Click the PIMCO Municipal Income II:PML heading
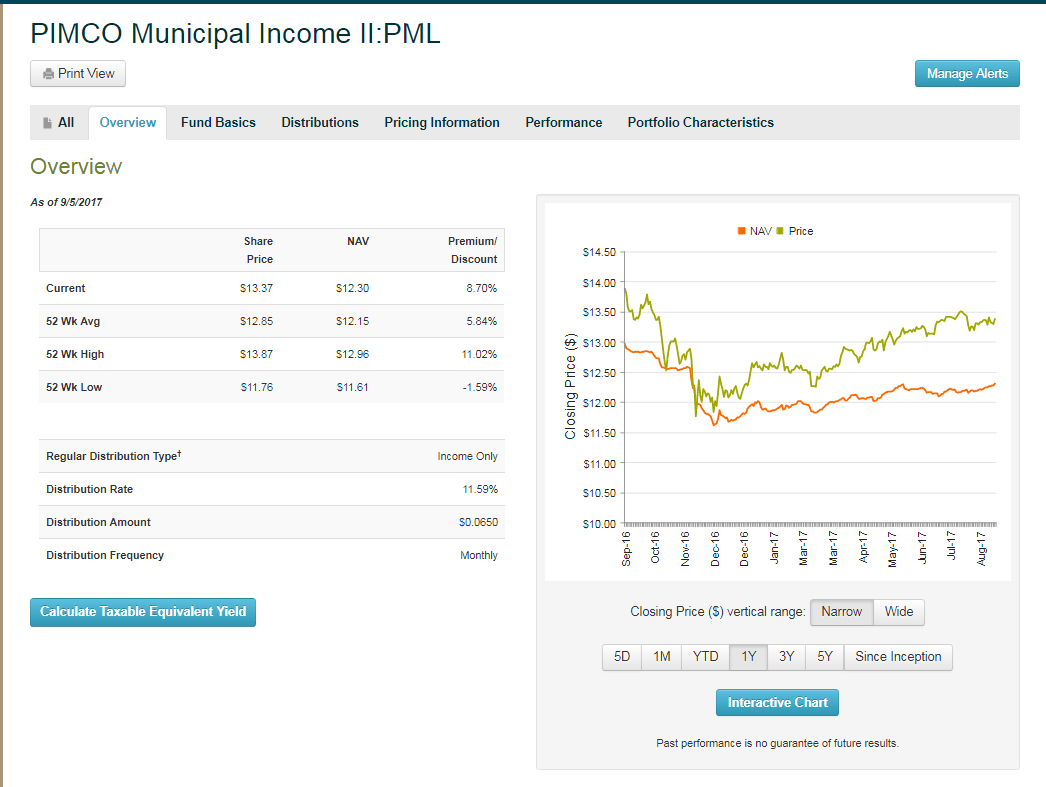The width and height of the screenshot is (1046, 787). click(x=235, y=33)
